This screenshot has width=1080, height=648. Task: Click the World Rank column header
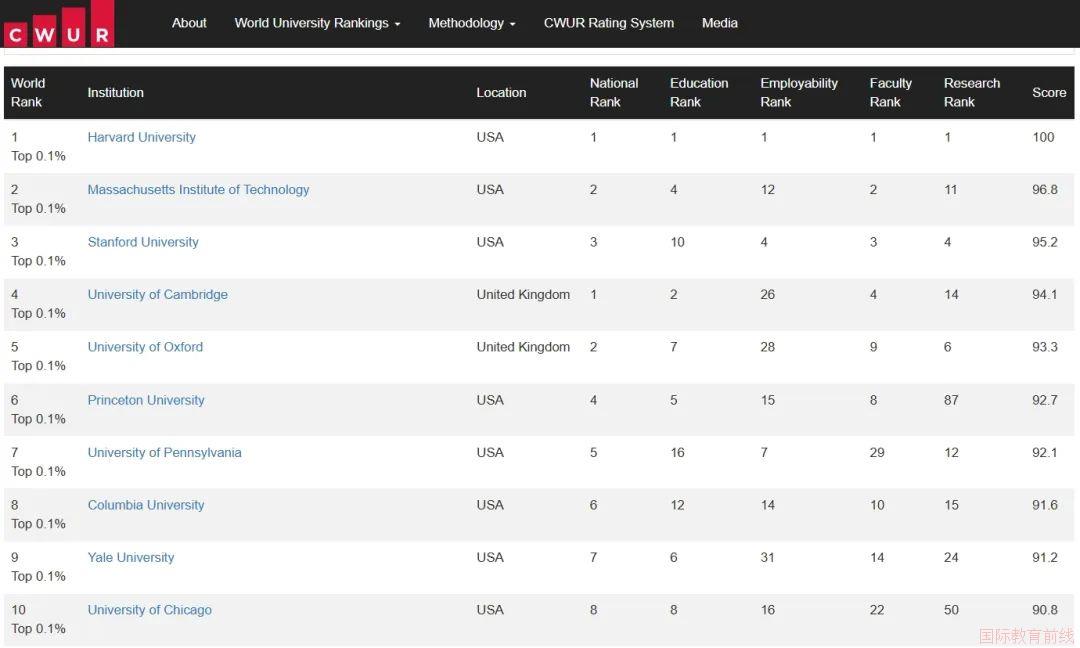(x=28, y=92)
